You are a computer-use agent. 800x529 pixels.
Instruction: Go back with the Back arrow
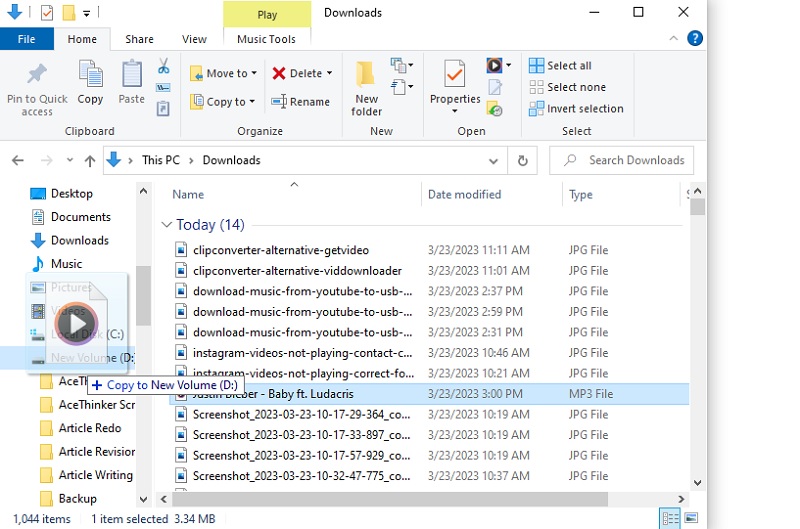click(x=18, y=161)
